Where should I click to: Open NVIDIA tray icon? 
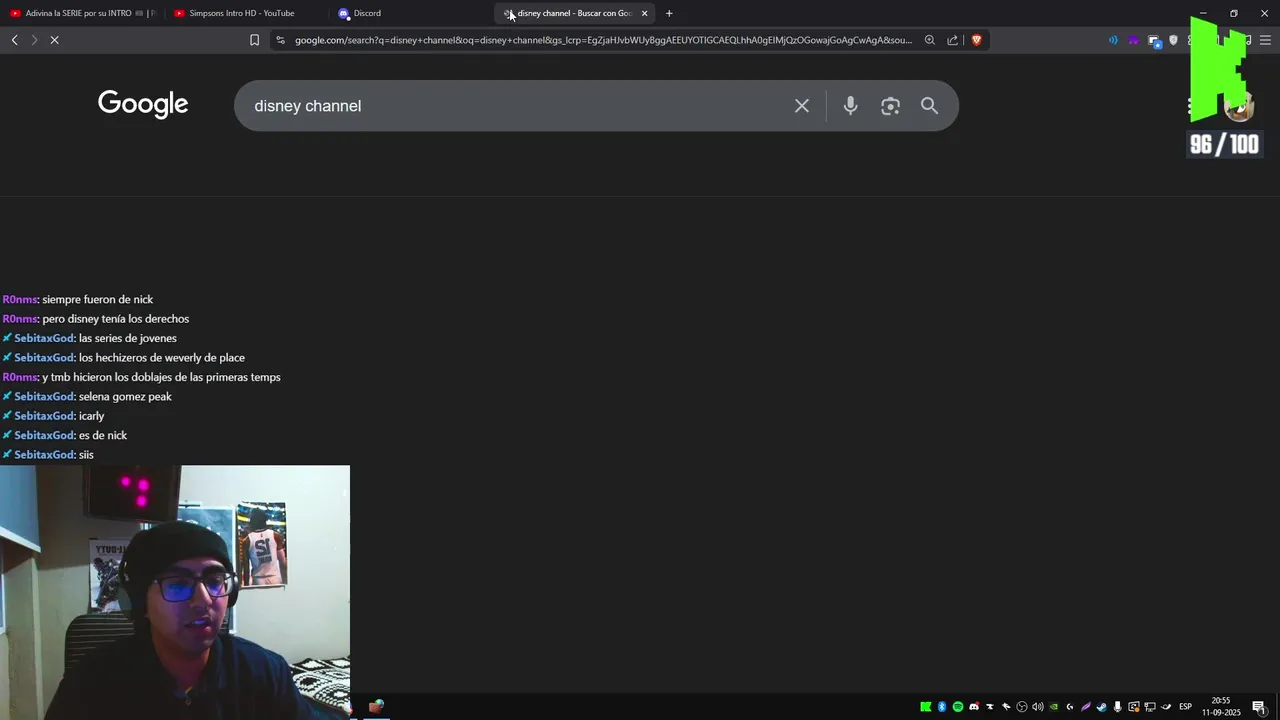(x=1054, y=707)
